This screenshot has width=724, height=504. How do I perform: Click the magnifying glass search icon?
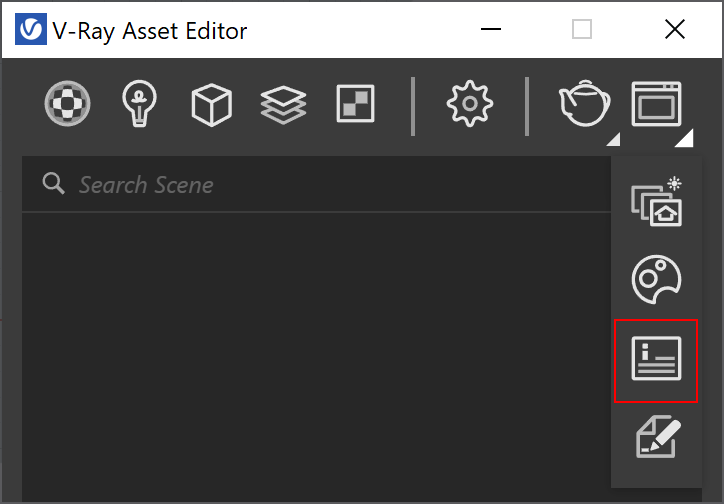(54, 184)
